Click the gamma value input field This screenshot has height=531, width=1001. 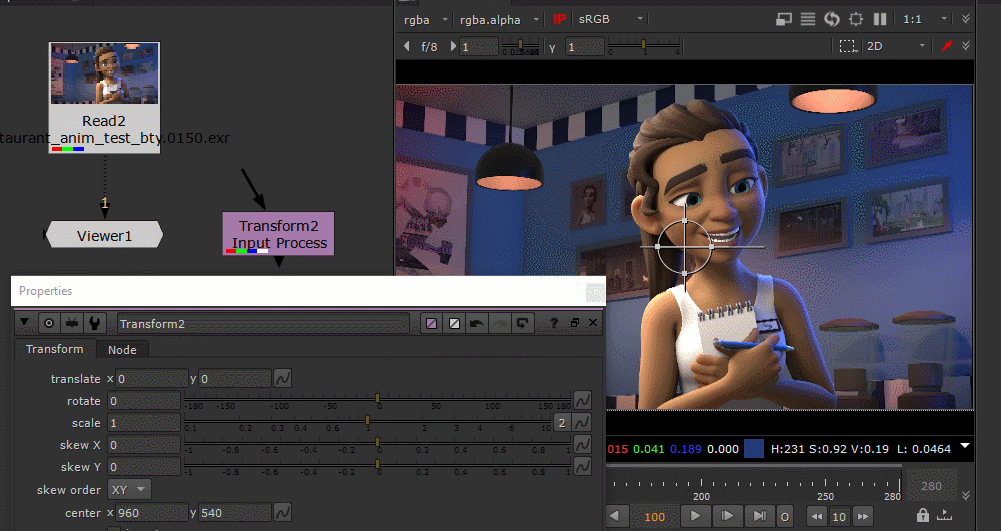pos(584,47)
